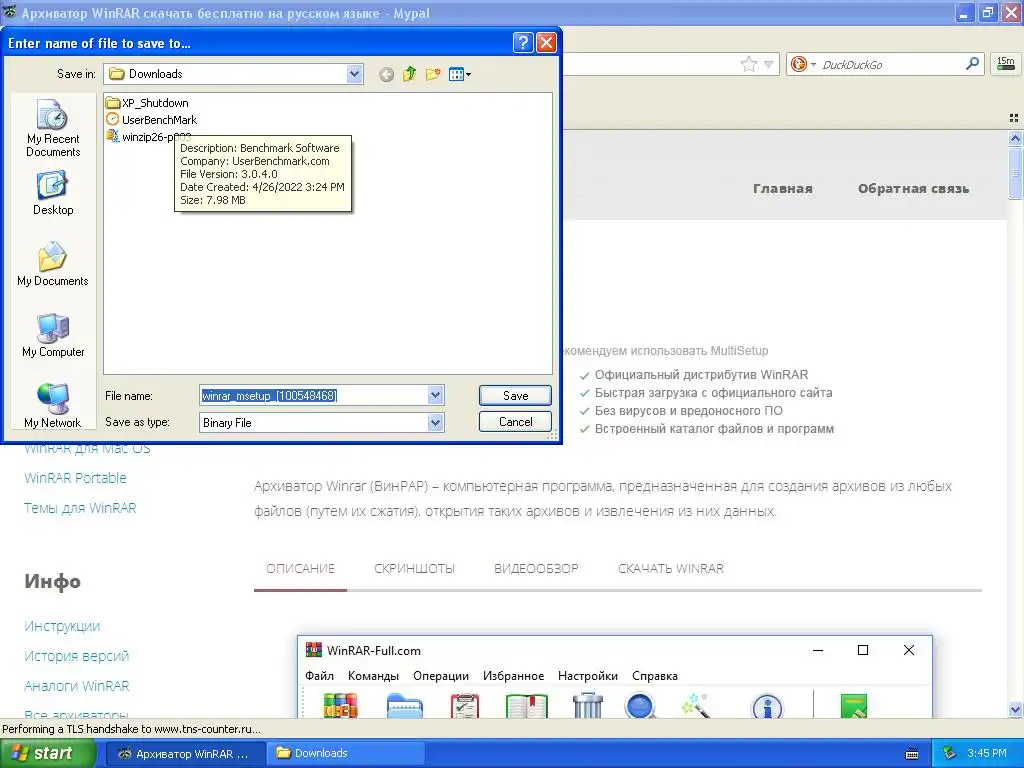
Task: Click the Cancel button
Action: pos(515,422)
